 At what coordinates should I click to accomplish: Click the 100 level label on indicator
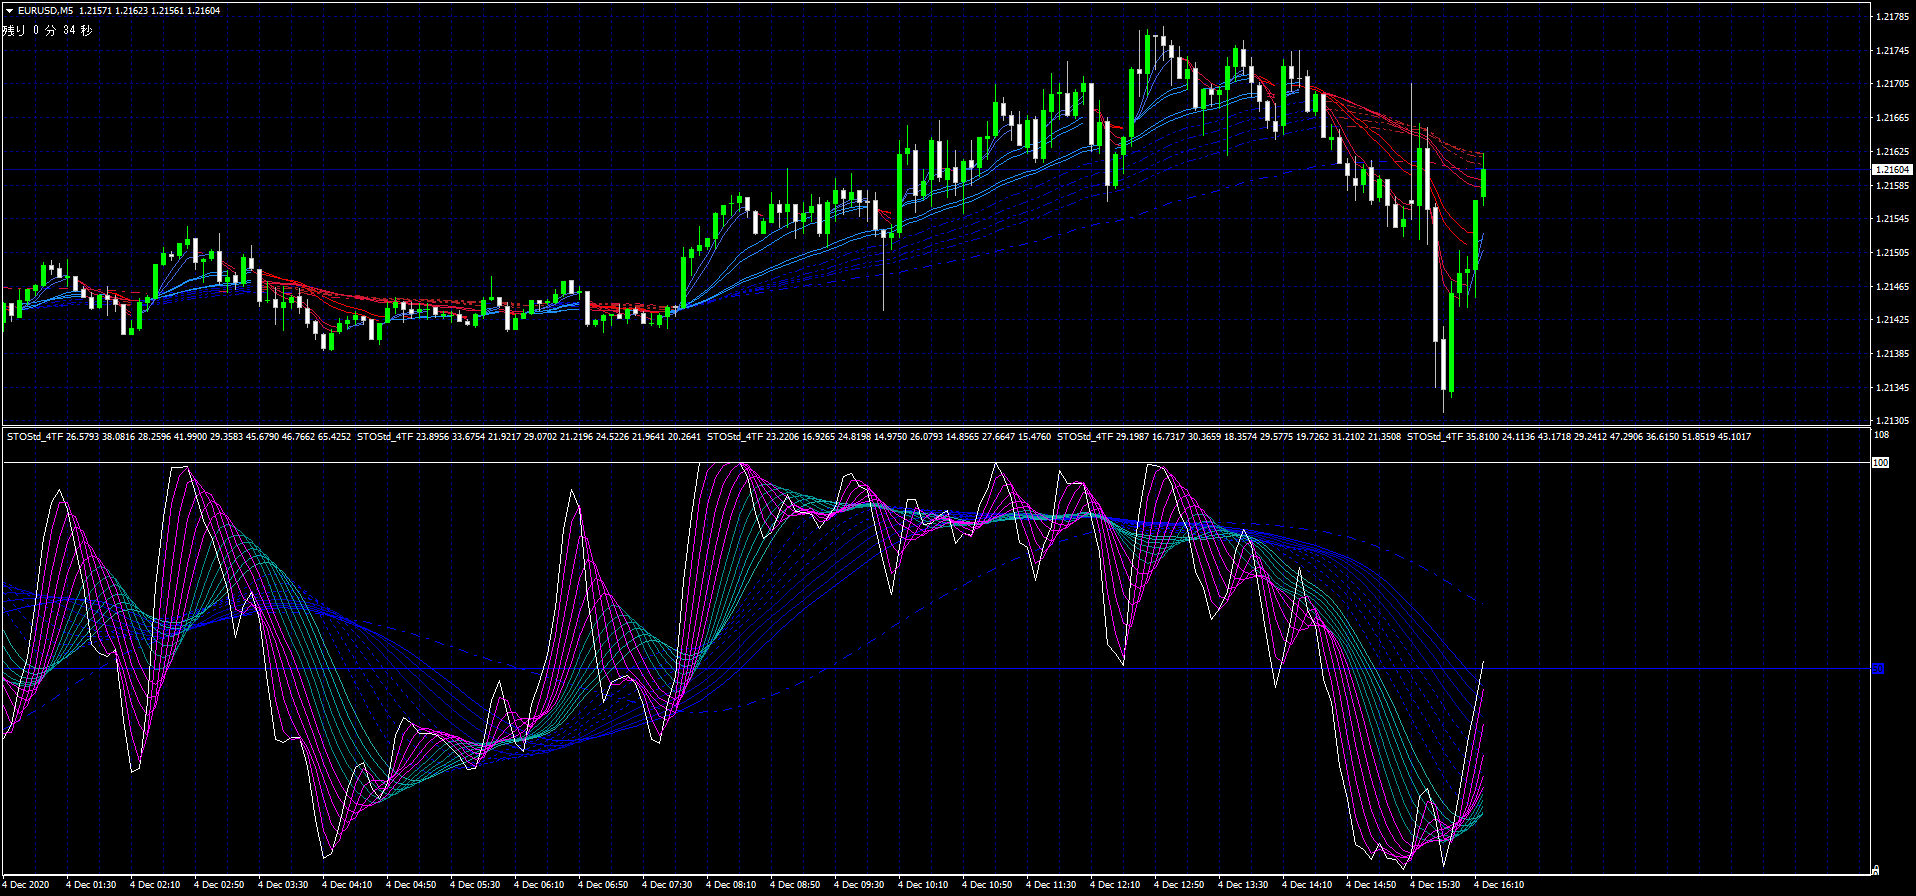(1880, 463)
